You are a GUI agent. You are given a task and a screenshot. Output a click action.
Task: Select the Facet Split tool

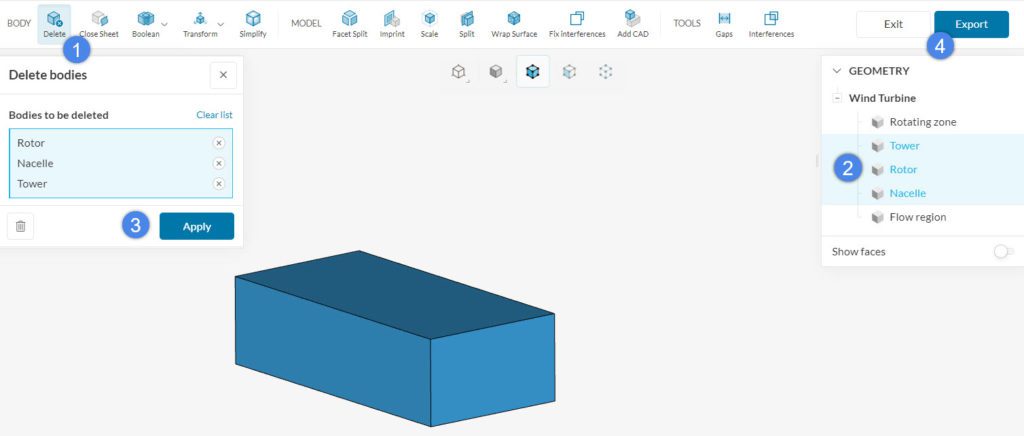tap(350, 23)
